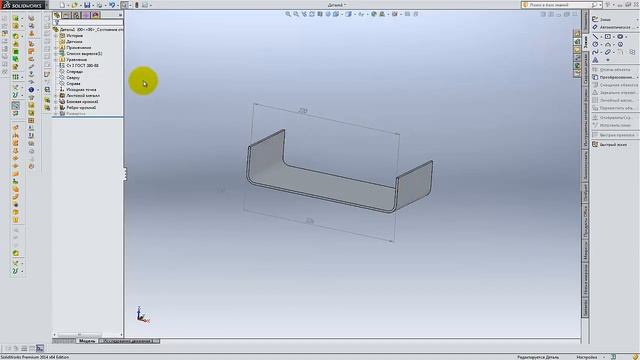Select Сверху plane in tree
The width and height of the screenshot is (640, 360).
click(73, 78)
